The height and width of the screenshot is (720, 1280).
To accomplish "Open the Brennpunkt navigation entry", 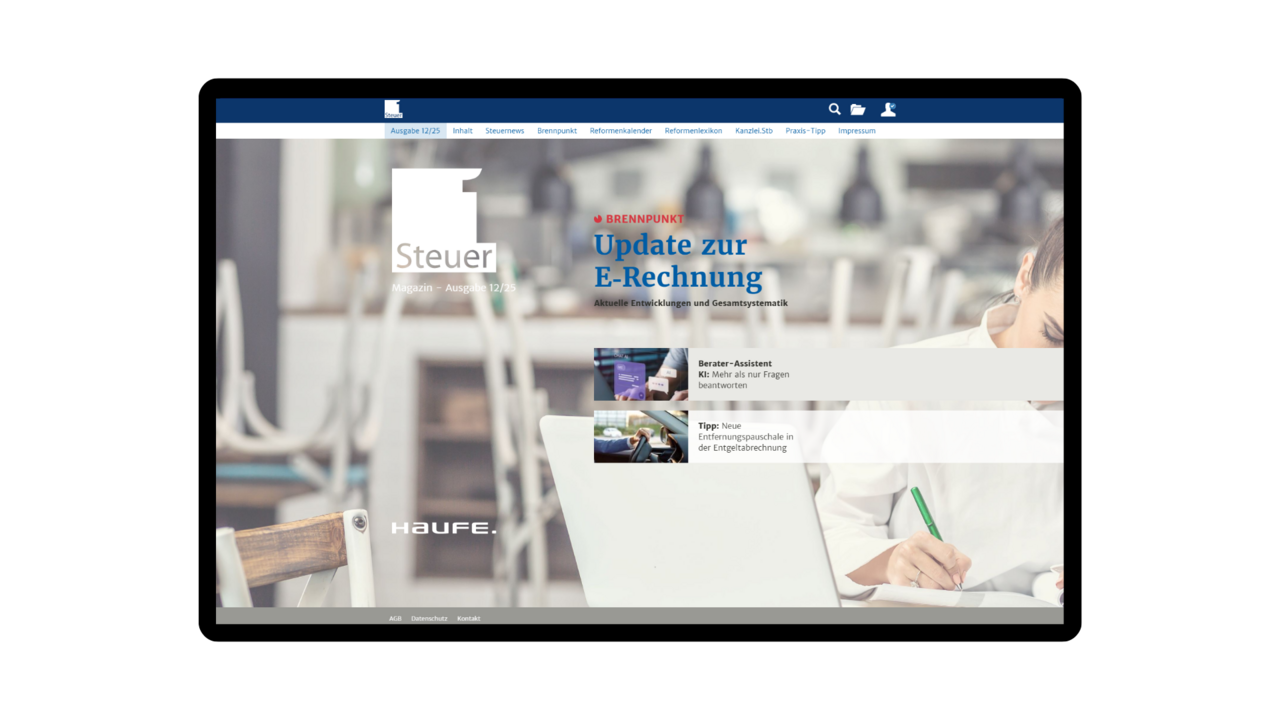I will click(557, 130).
